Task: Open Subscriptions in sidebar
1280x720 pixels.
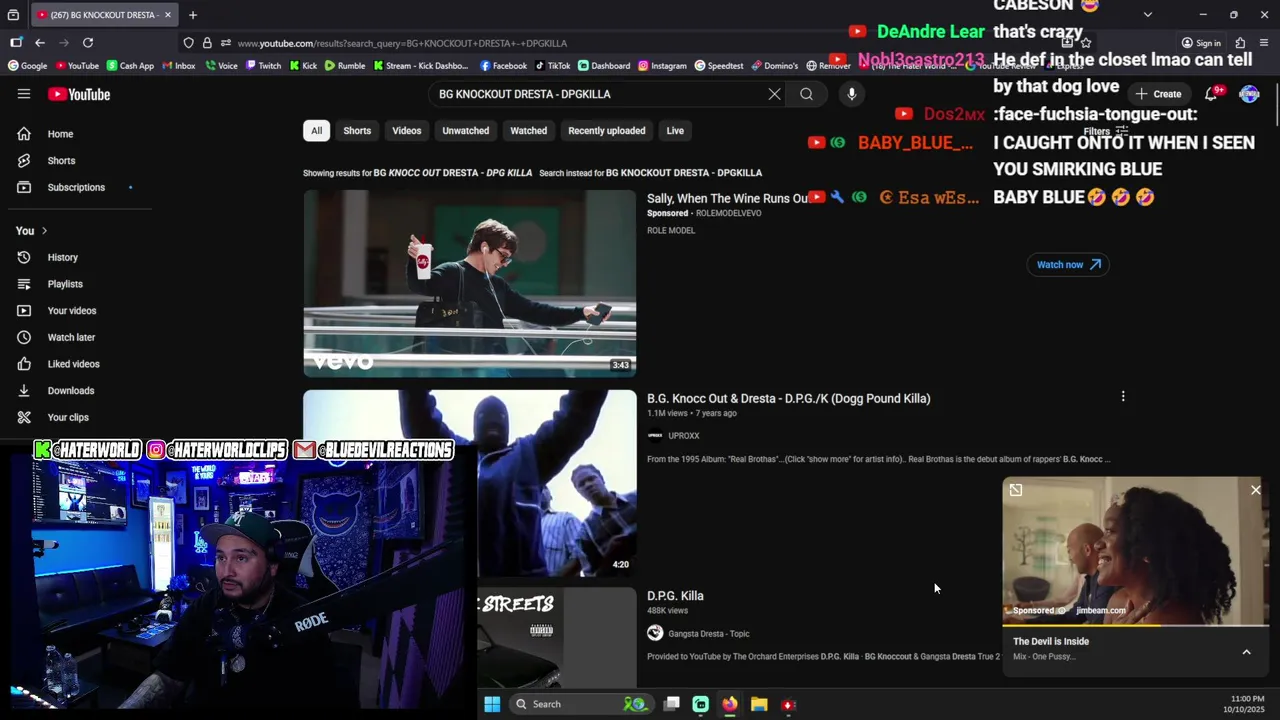Action: pyautogui.click(x=76, y=187)
